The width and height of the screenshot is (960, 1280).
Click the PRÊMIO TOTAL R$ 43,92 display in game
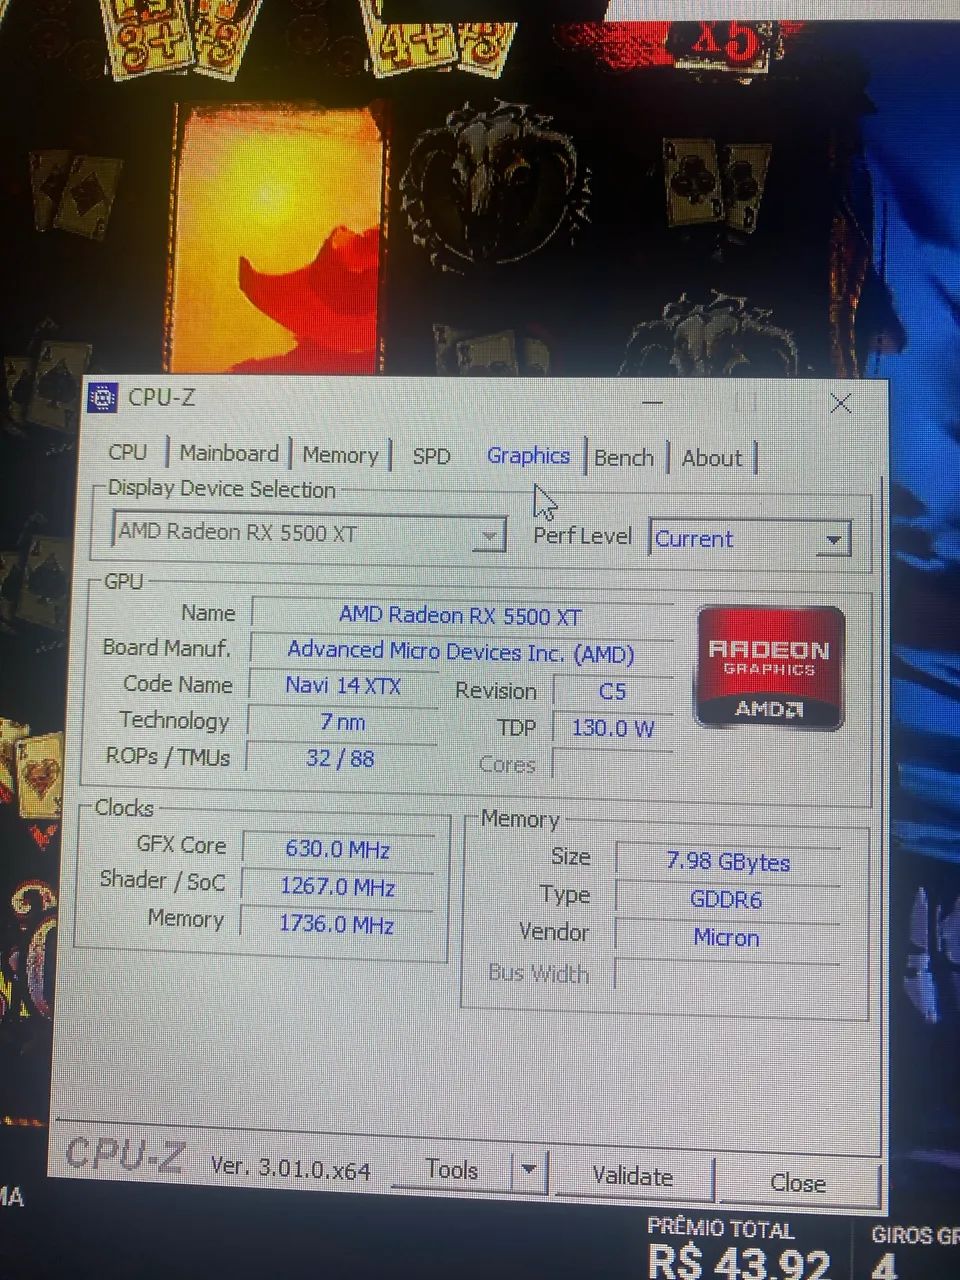[739, 1248]
